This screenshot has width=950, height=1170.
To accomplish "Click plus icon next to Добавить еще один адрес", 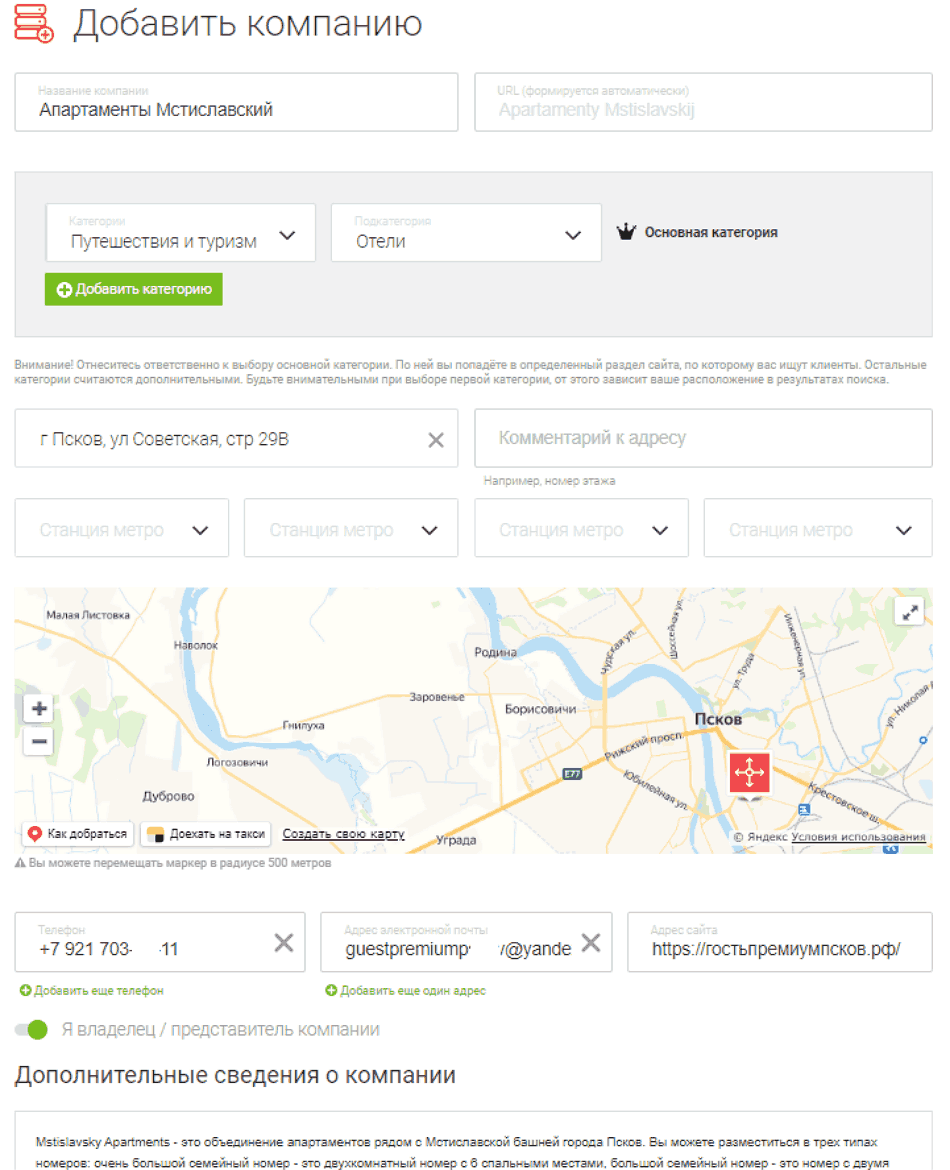I will coord(331,990).
